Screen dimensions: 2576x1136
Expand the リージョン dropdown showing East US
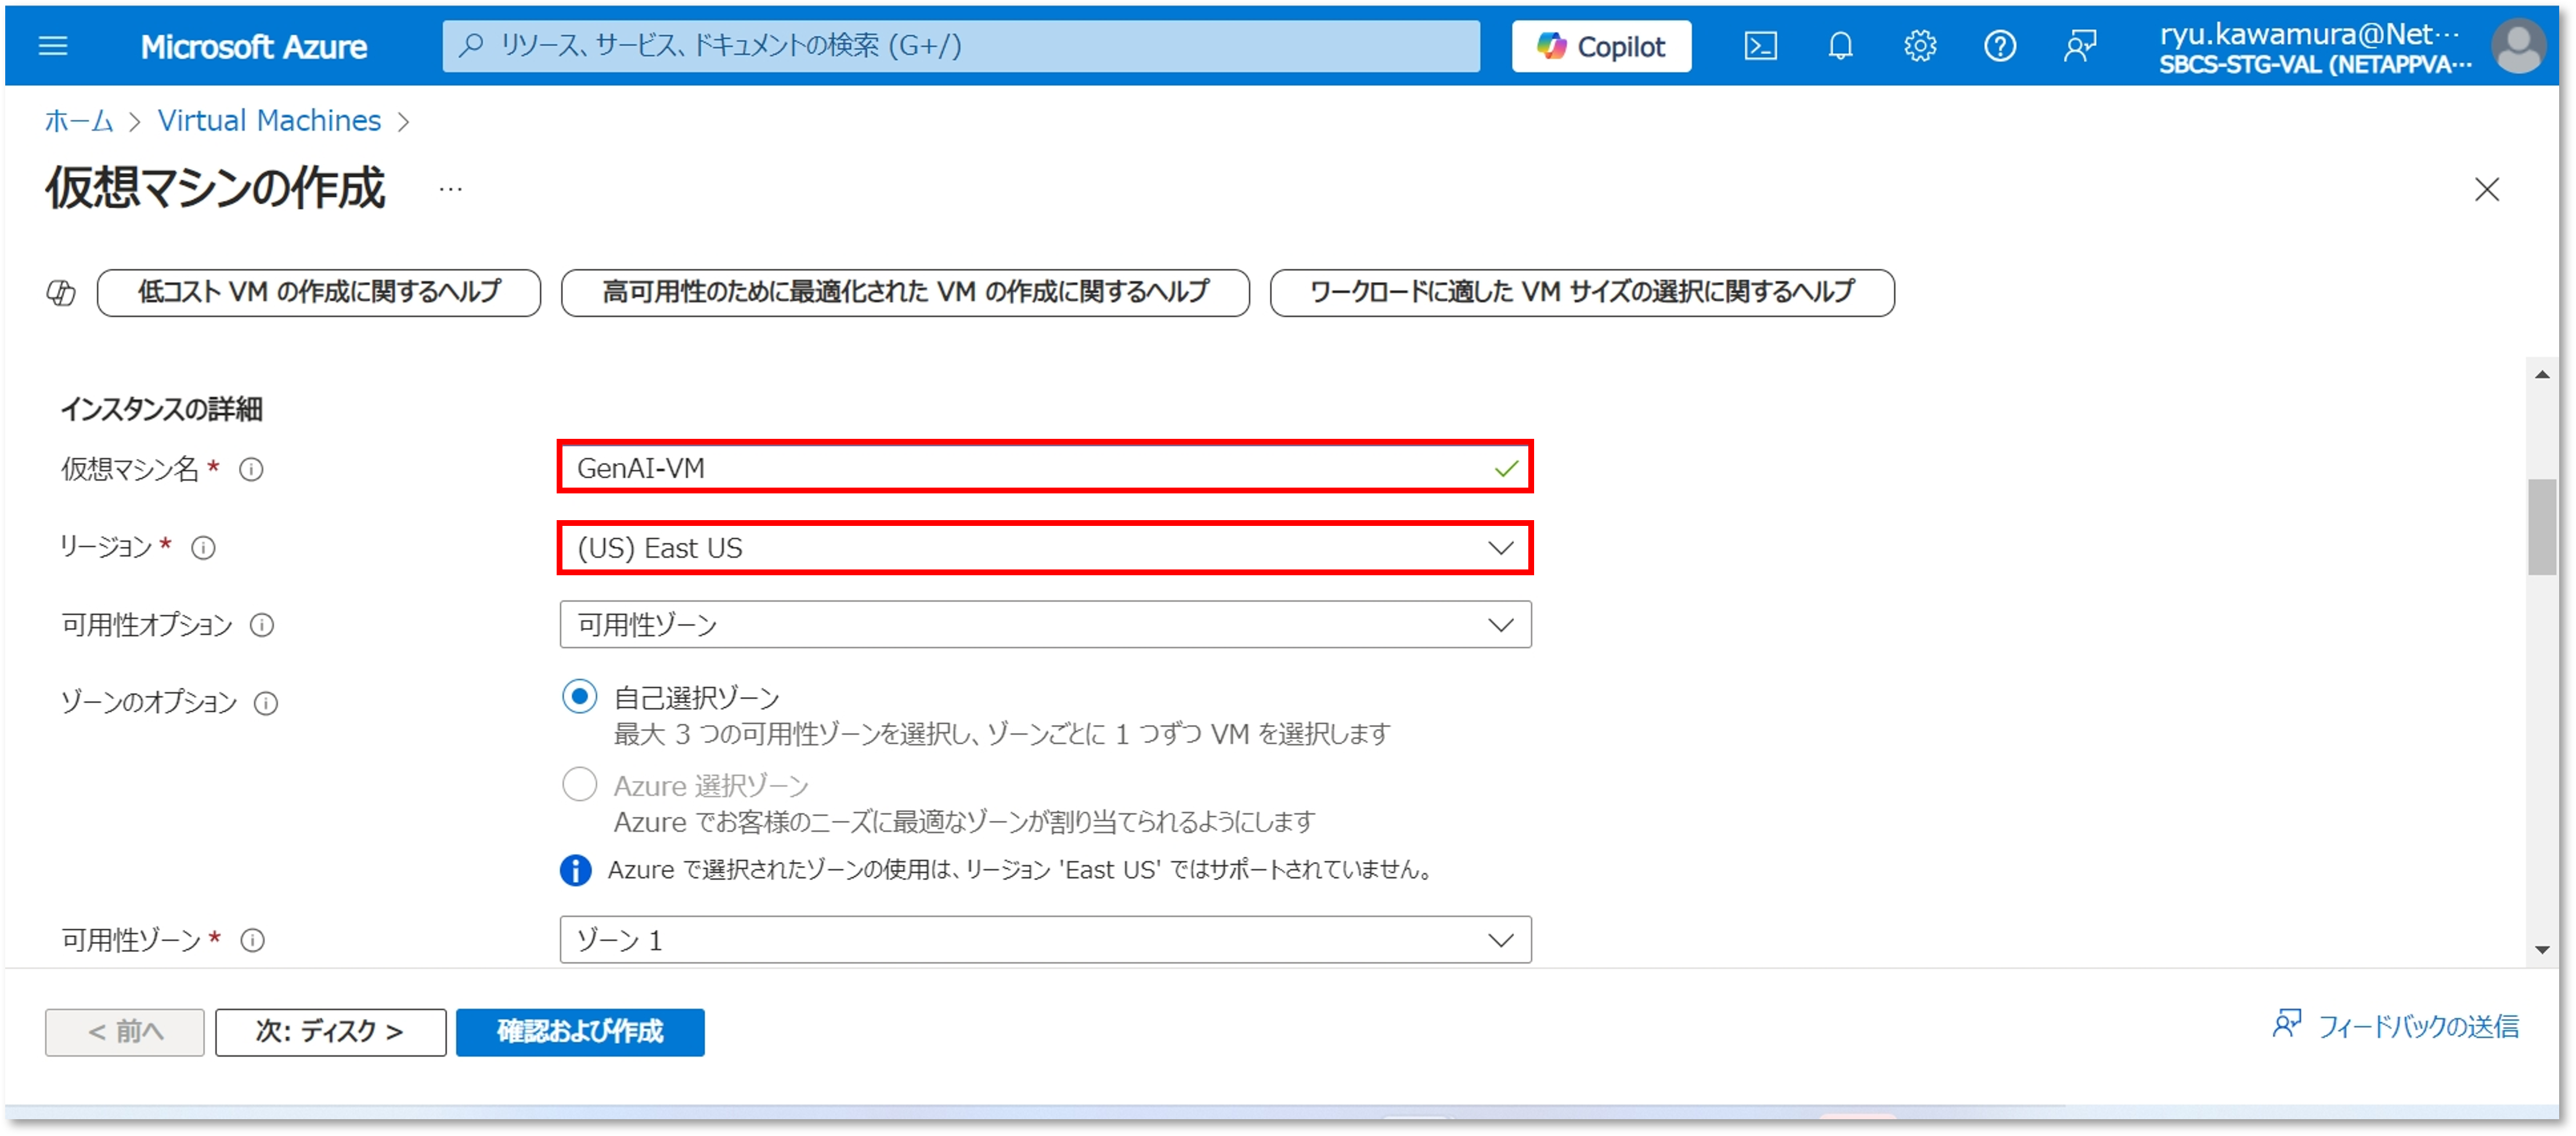pyautogui.click(x=1044, y=548)
